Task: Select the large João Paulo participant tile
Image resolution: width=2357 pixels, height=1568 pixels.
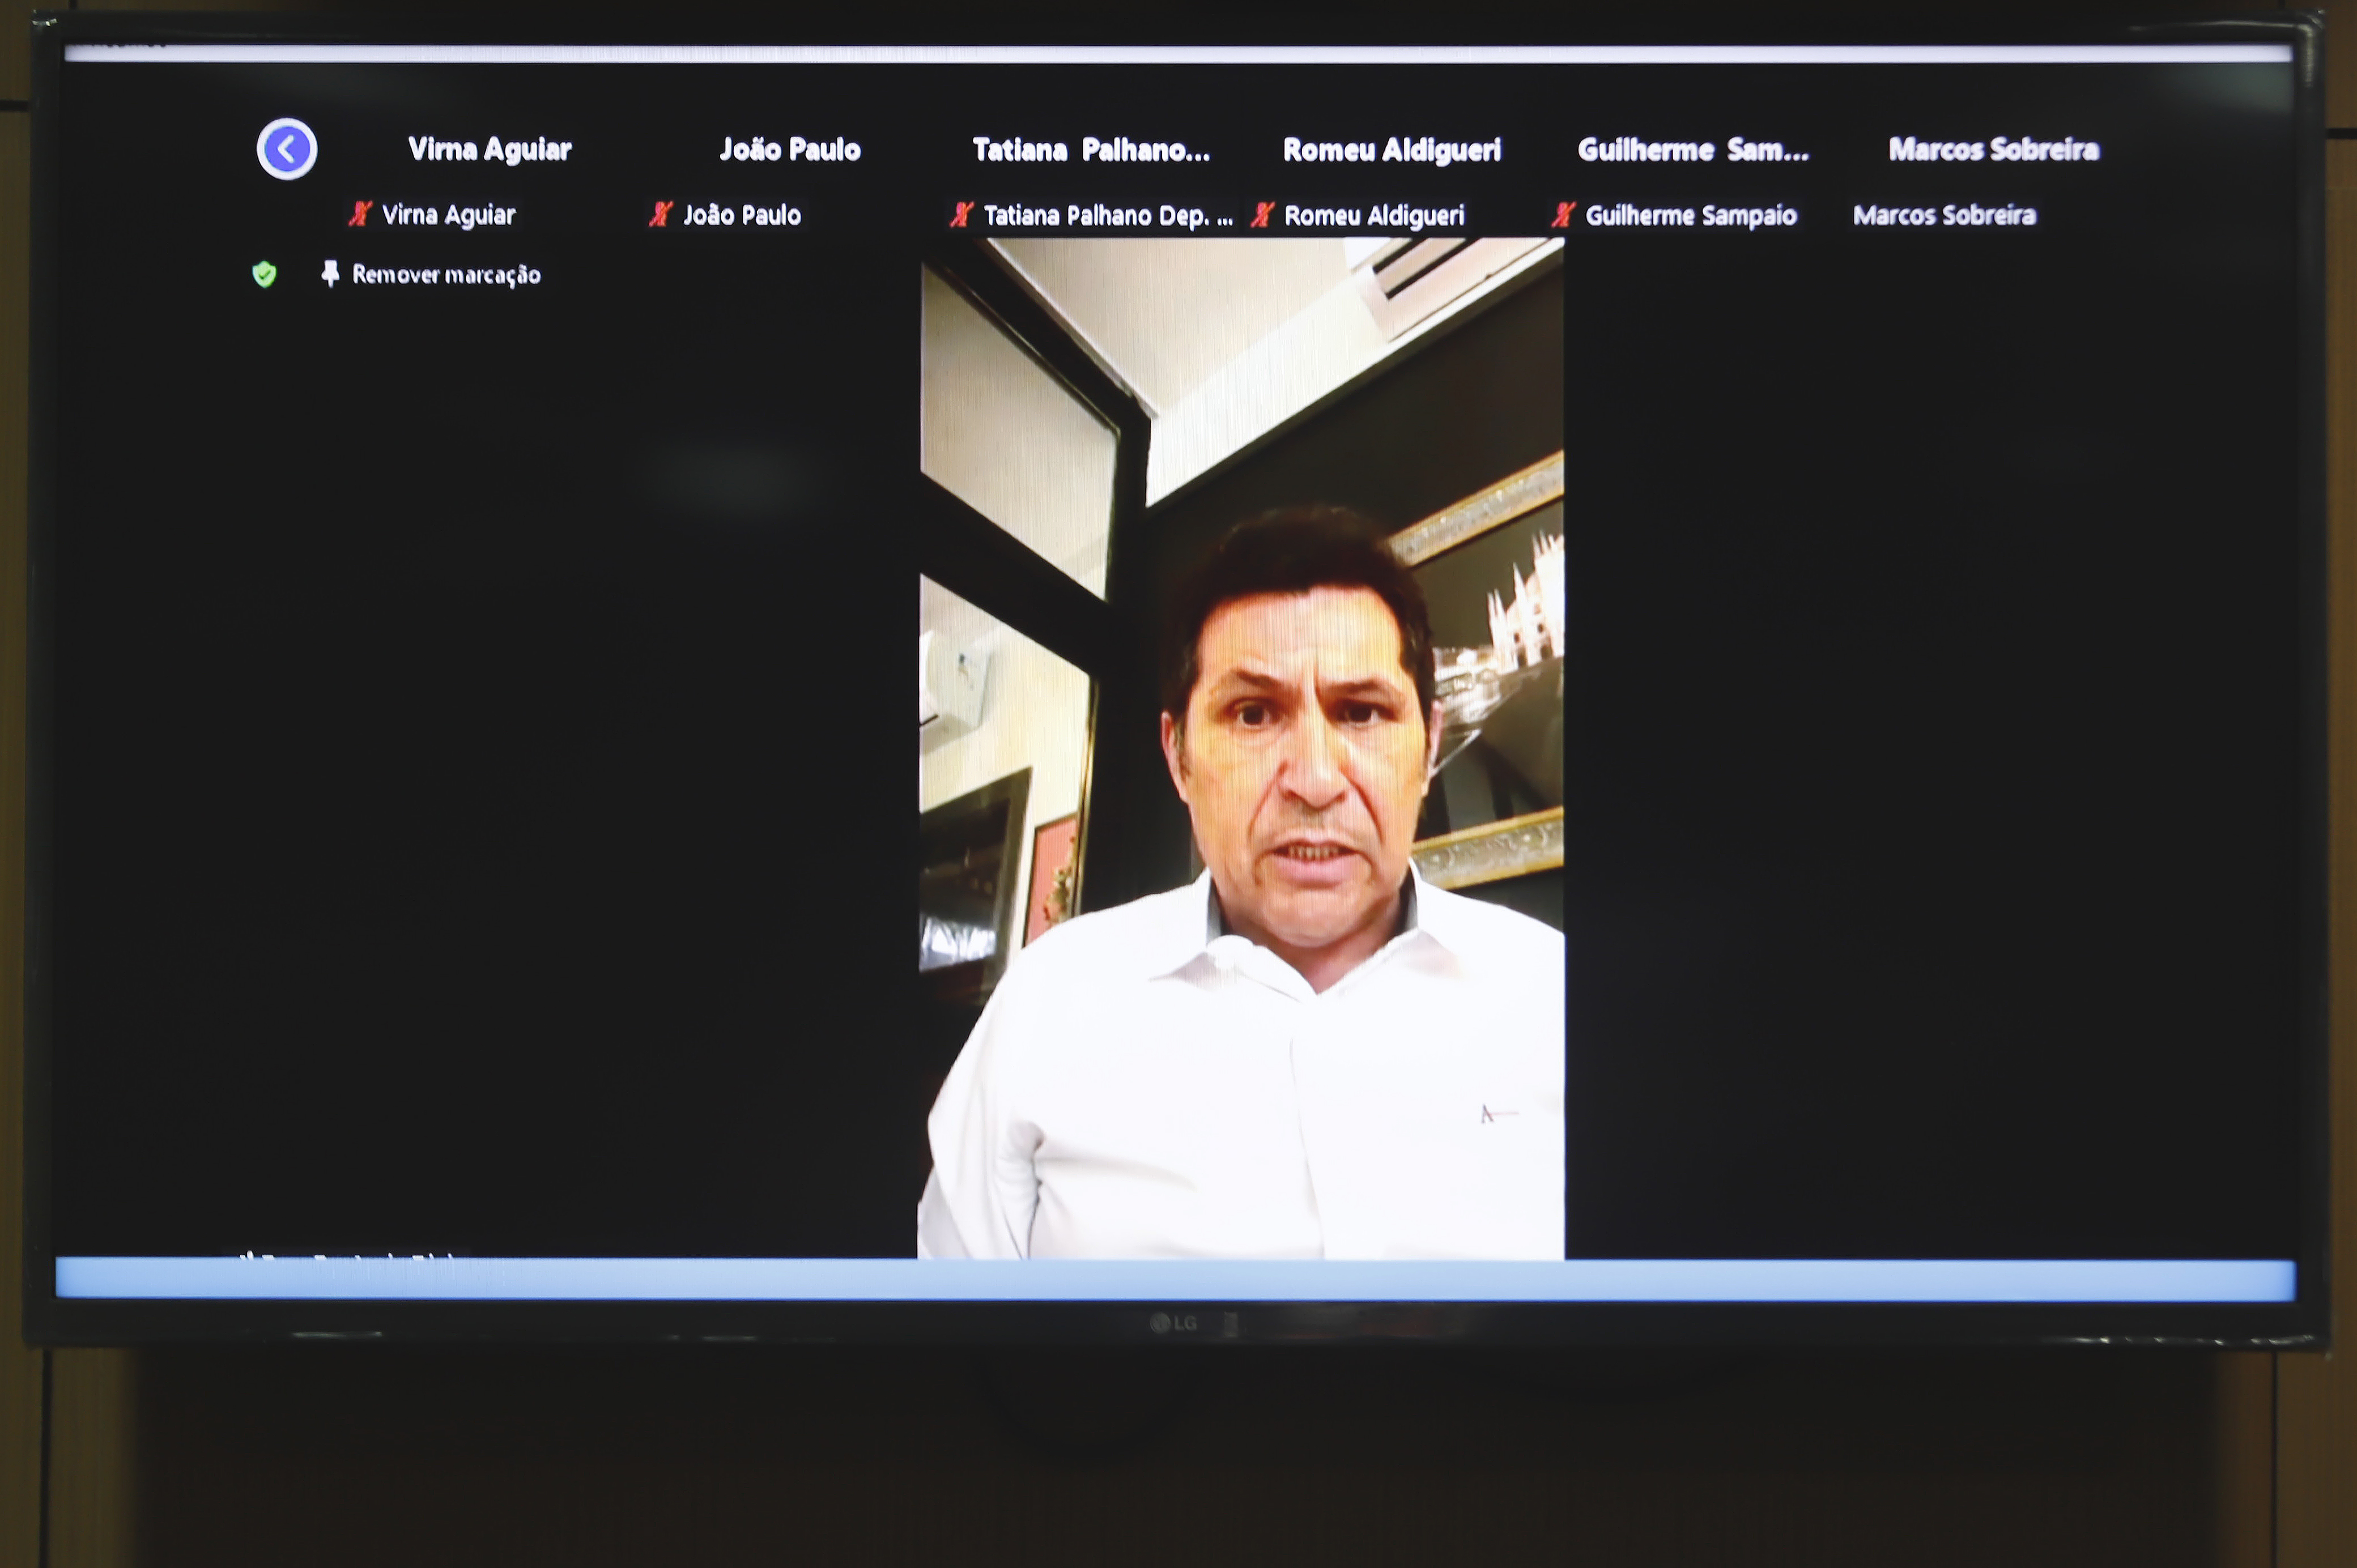Action: coord(790,150)
